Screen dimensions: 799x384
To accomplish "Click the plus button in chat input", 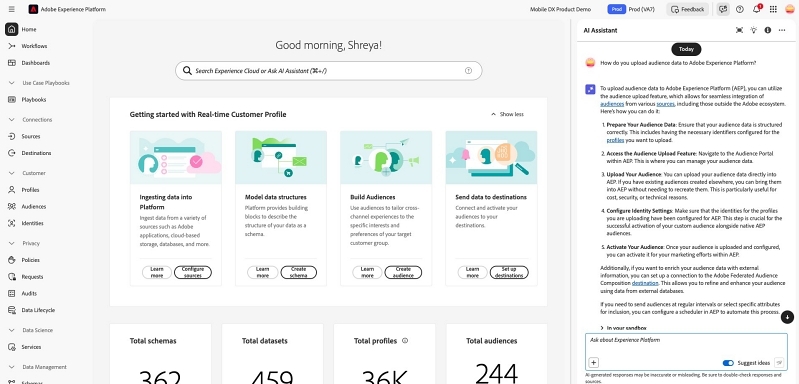I will tap(594, 363).
